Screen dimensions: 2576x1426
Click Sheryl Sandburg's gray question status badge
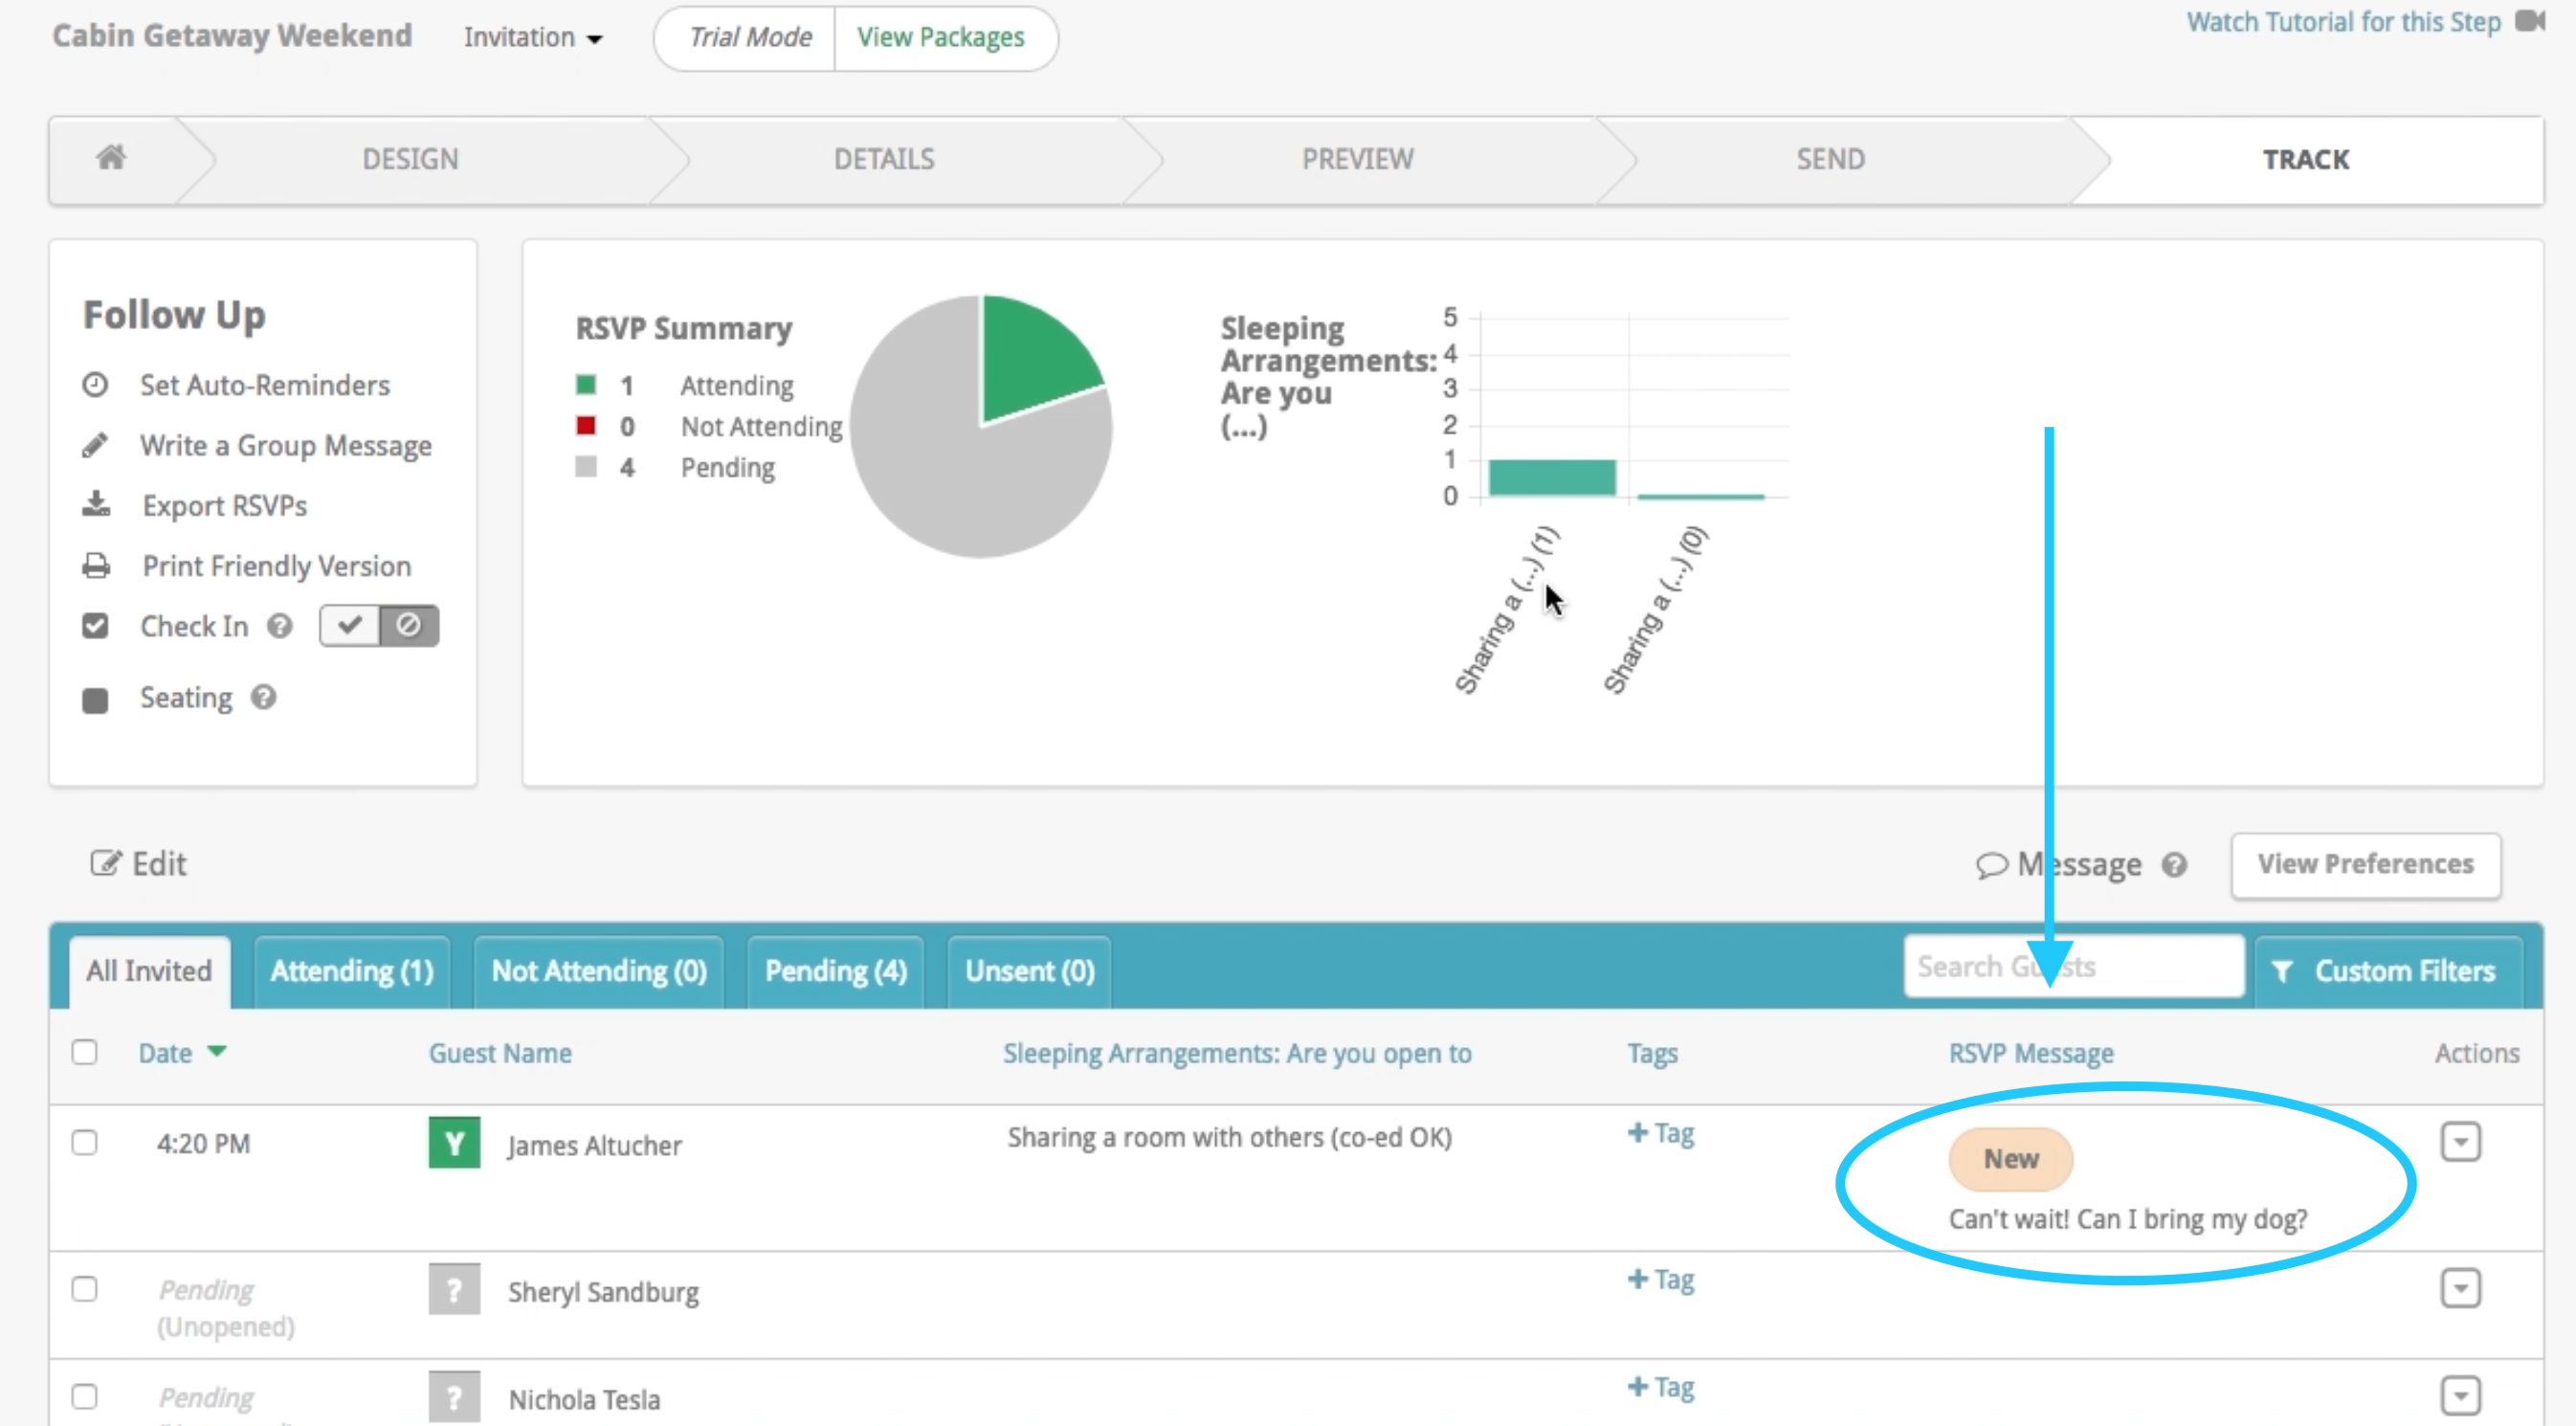(x=454, y=1289)
